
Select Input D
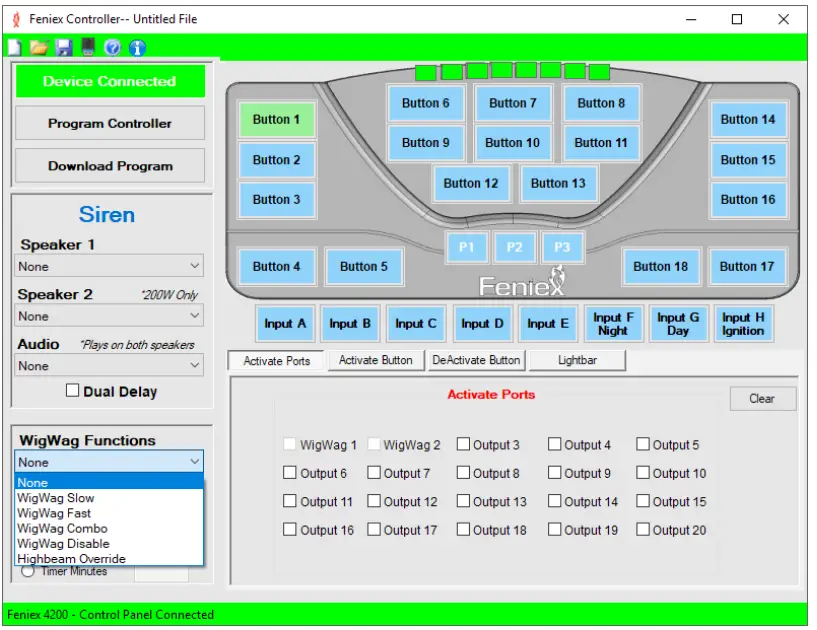click(x=482, y=324)
